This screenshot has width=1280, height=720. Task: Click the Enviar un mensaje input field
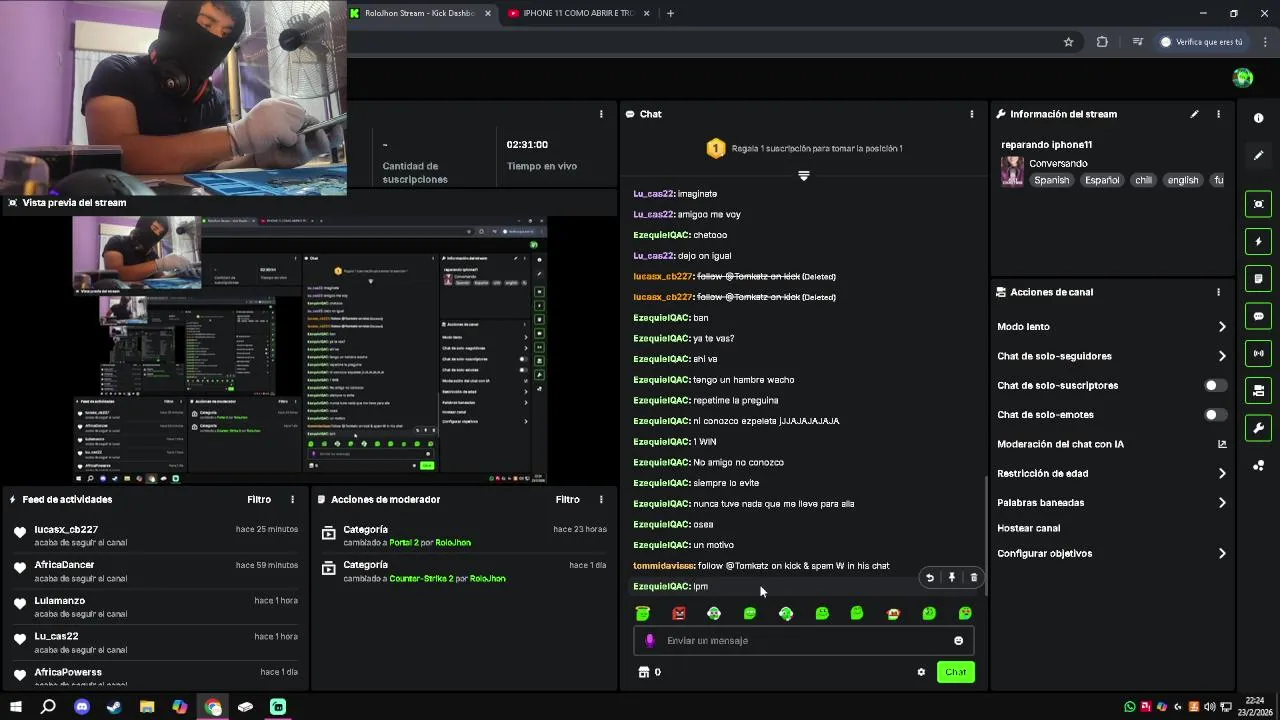point(804,641)
